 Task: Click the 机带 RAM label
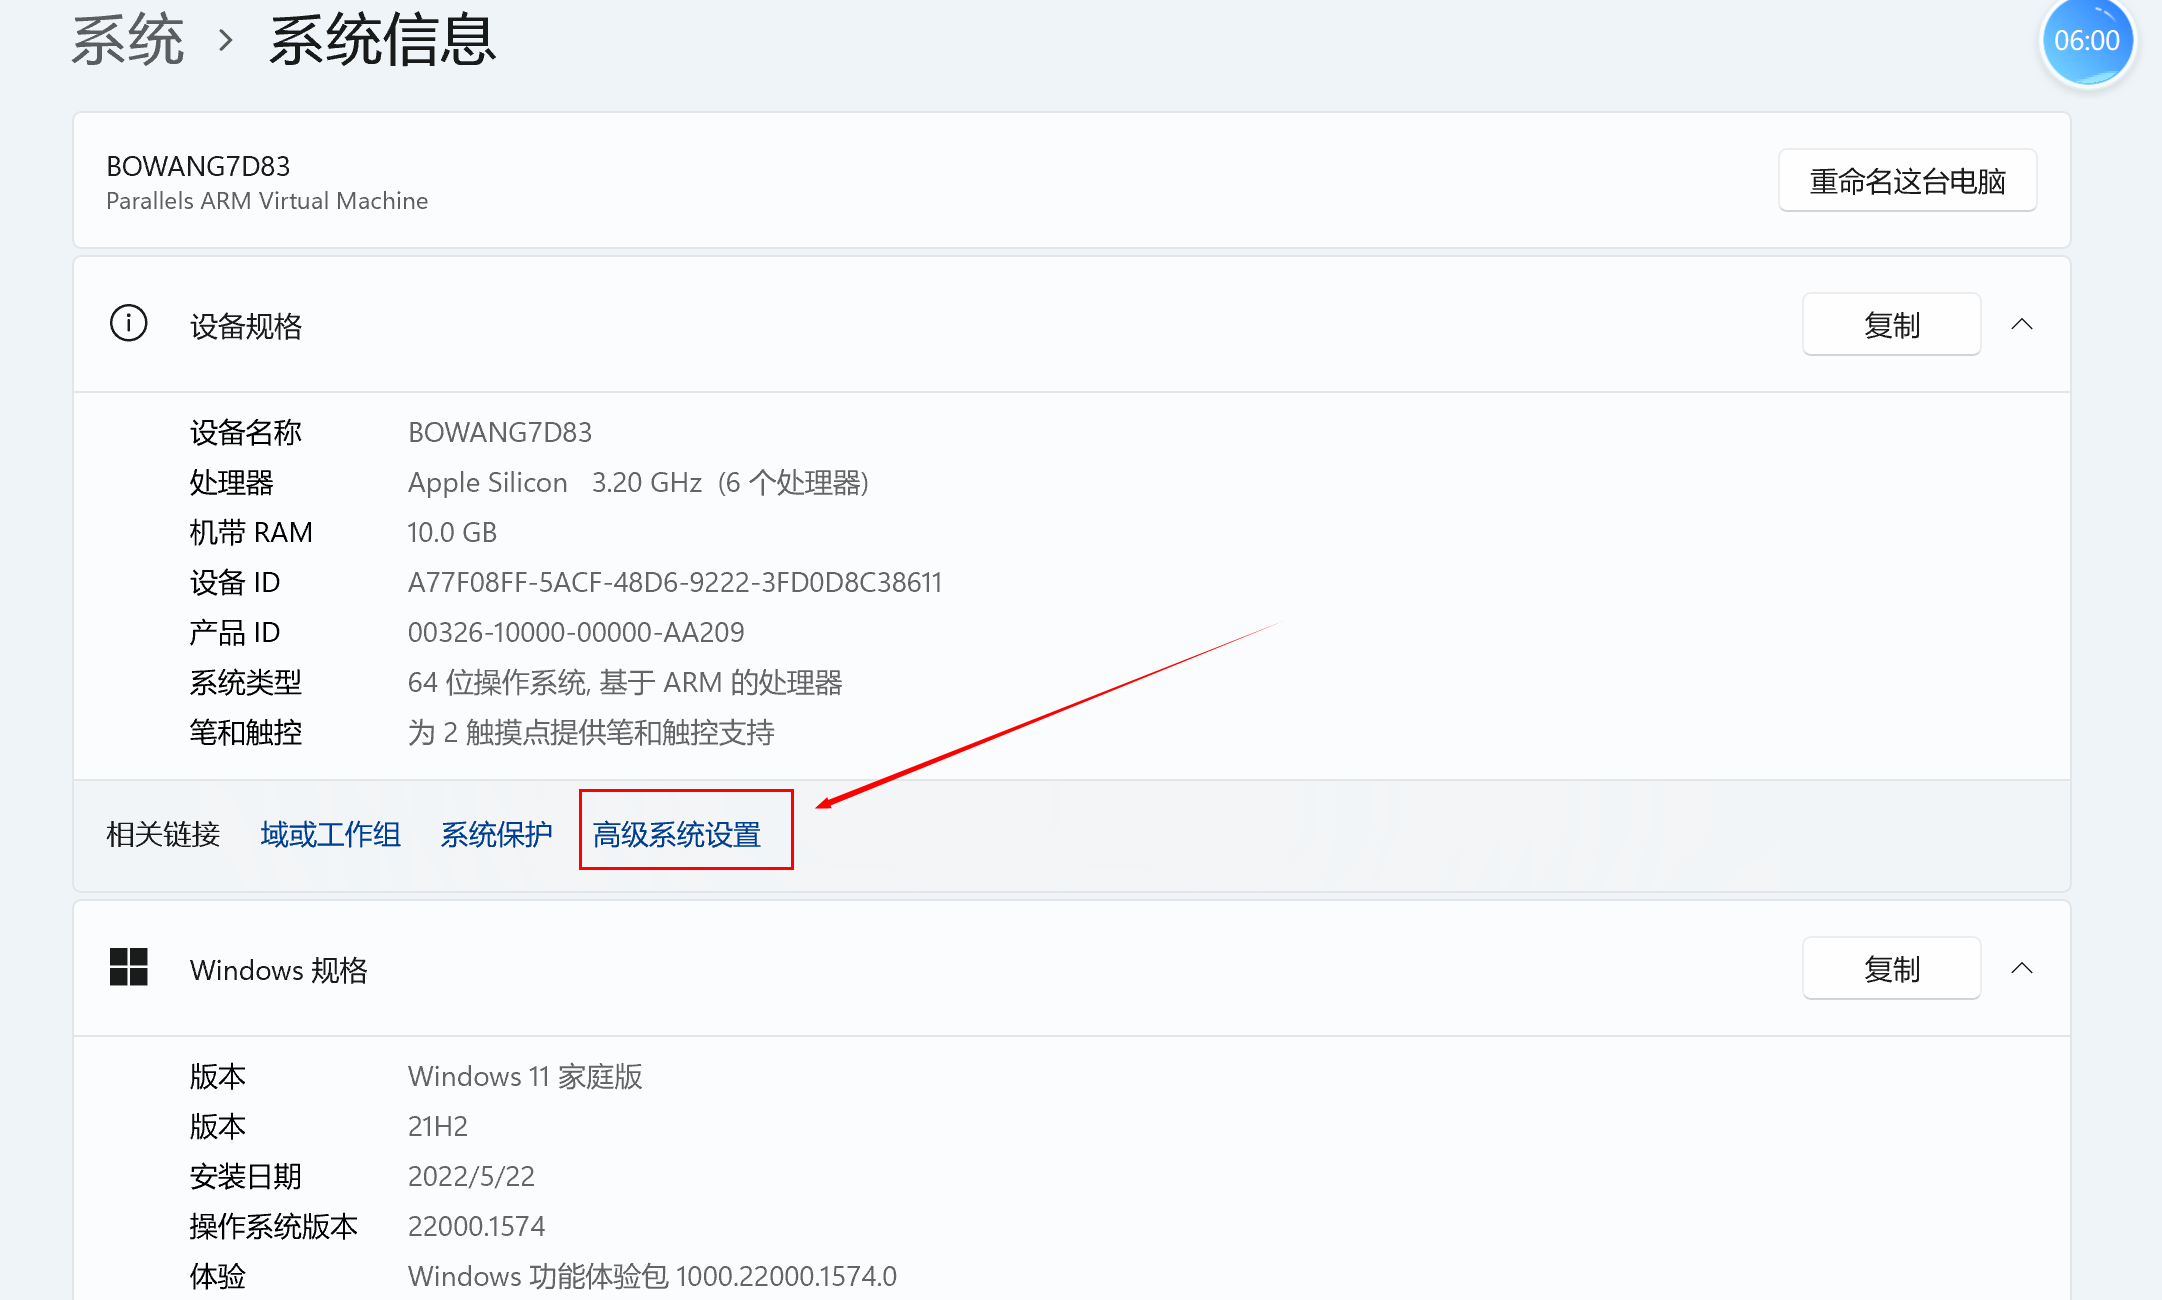251,532
